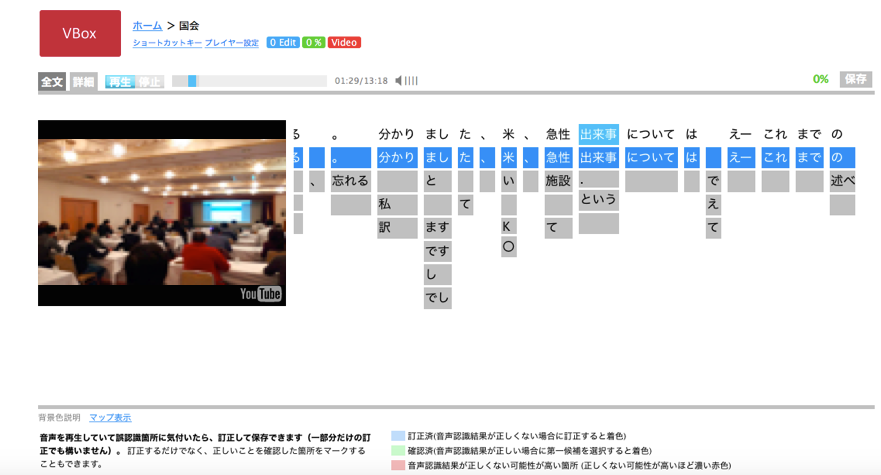Image resolution: width=881 pixels, height=475 pixels.
Task: Click the playback progress bar
Action: pos(249,81)
